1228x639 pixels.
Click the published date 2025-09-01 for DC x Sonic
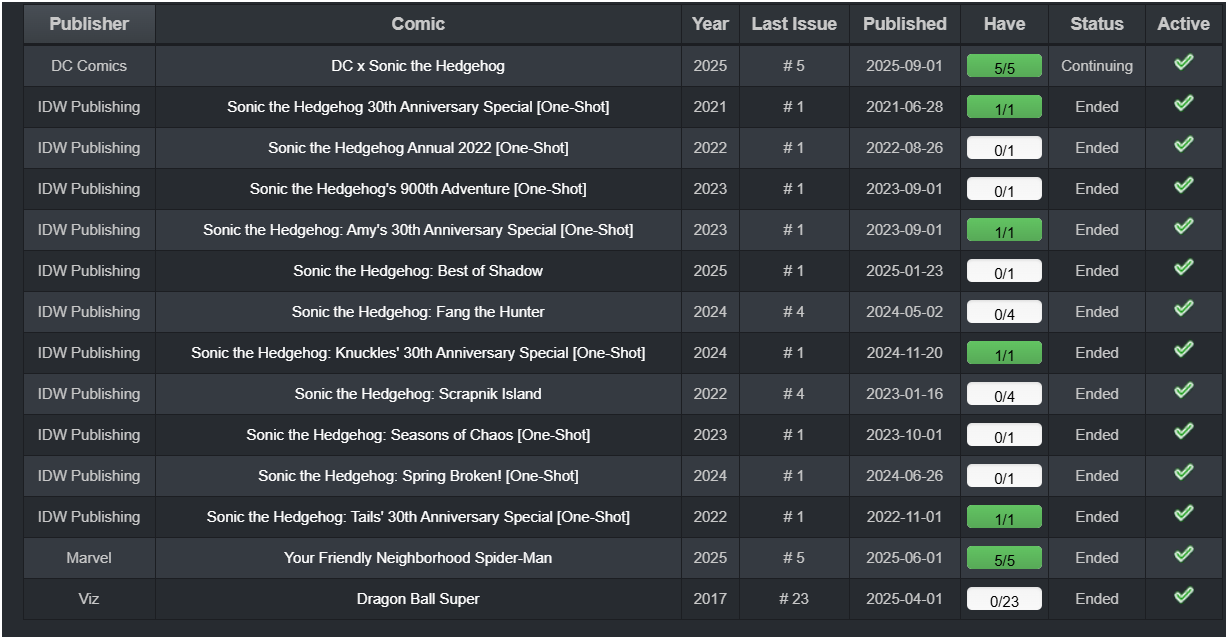[904, 66]
